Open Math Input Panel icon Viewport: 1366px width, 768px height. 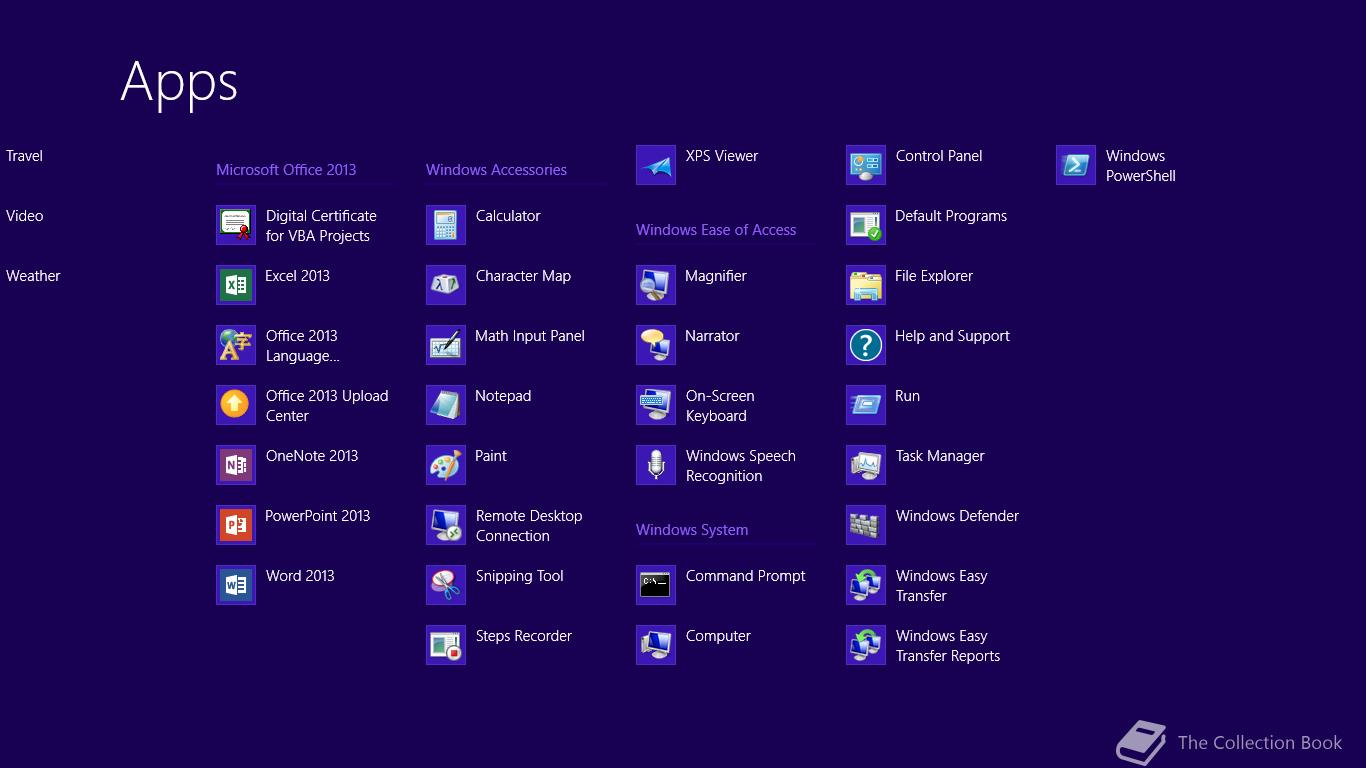446,345
